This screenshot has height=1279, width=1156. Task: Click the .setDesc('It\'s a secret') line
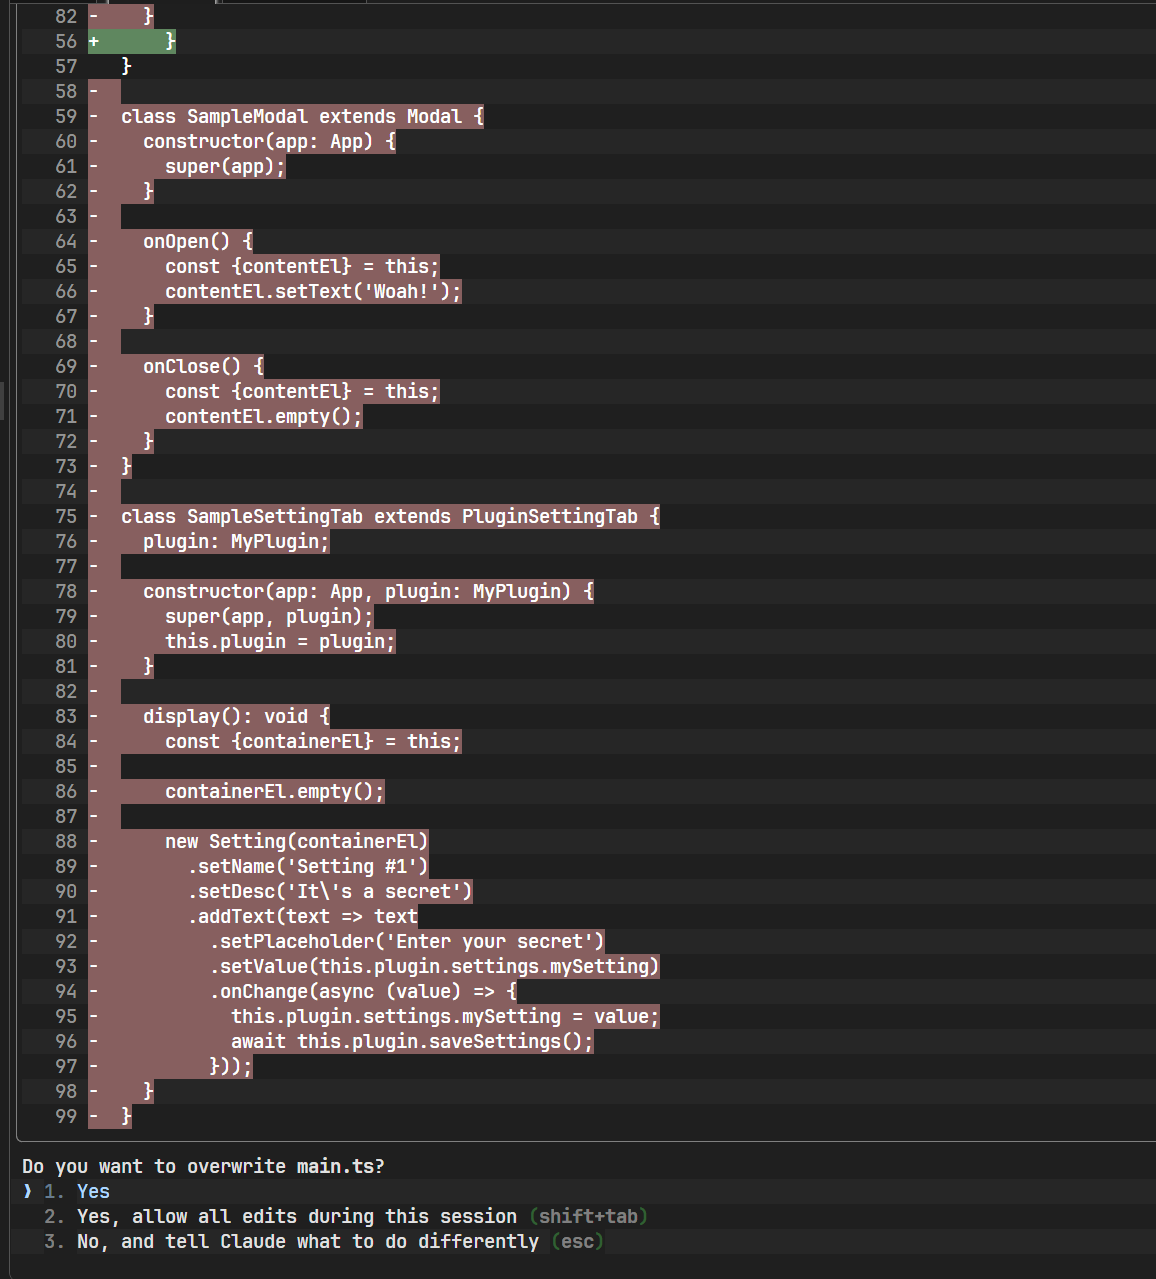330,891
